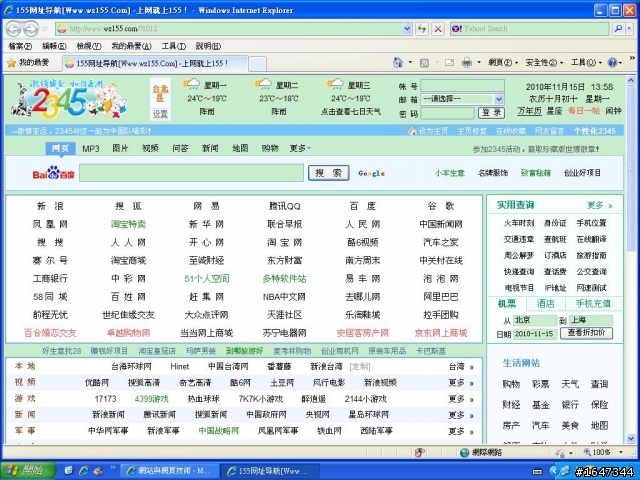Open a new blank browser tab
The height and width of the screenshot is (480, 640).
[258, 64]
